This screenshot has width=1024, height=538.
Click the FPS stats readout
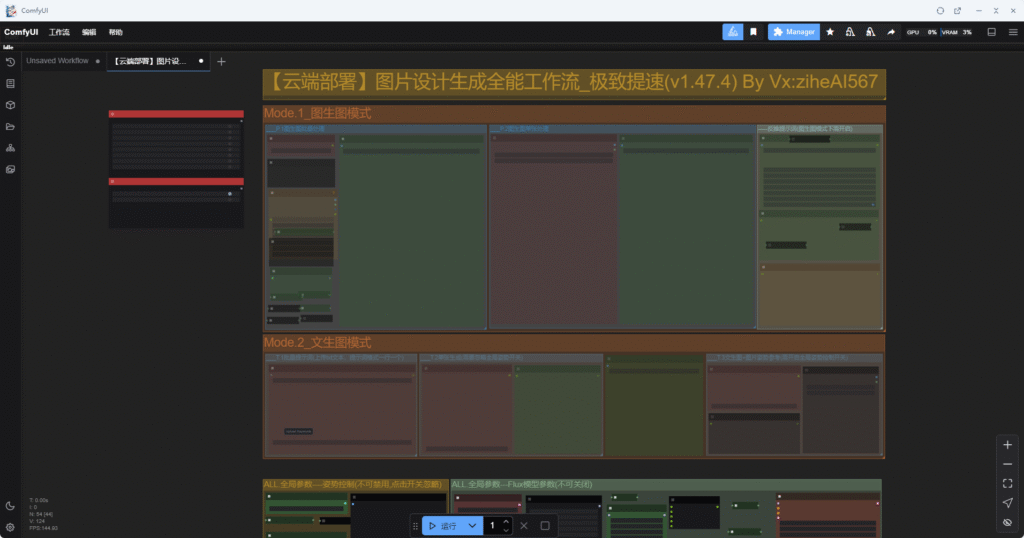click(x=43, y=528)
